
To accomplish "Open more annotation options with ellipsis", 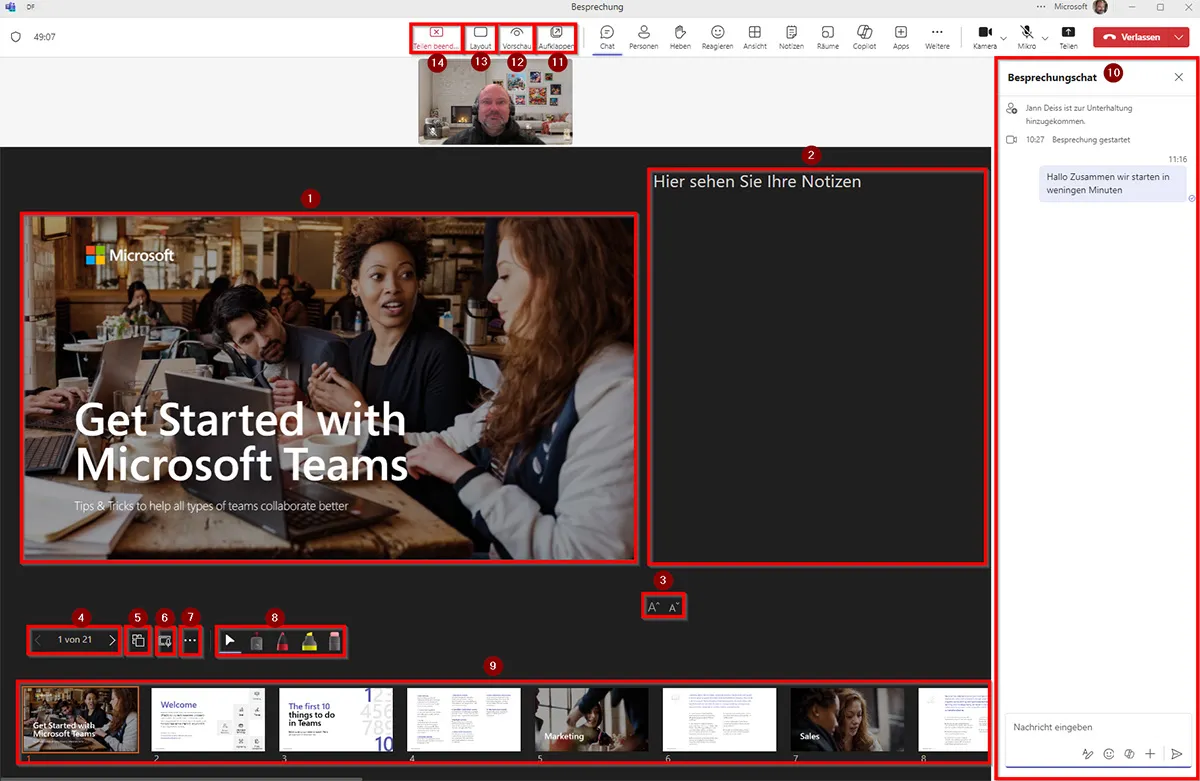I will click(191, 640).
